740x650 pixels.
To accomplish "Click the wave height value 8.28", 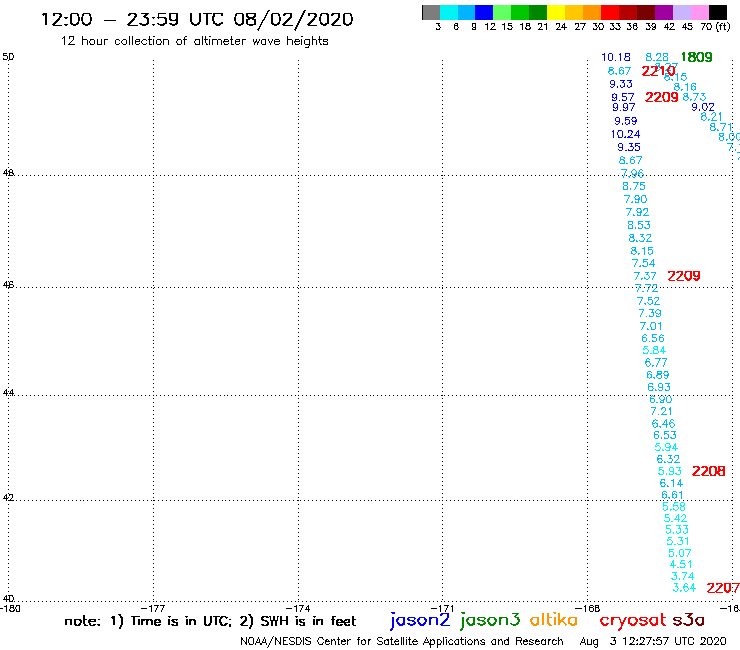I will click(657, 57).
